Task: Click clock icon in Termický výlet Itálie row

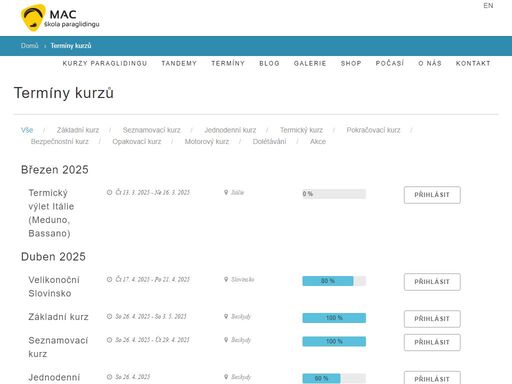Action: tap(109, 192)
